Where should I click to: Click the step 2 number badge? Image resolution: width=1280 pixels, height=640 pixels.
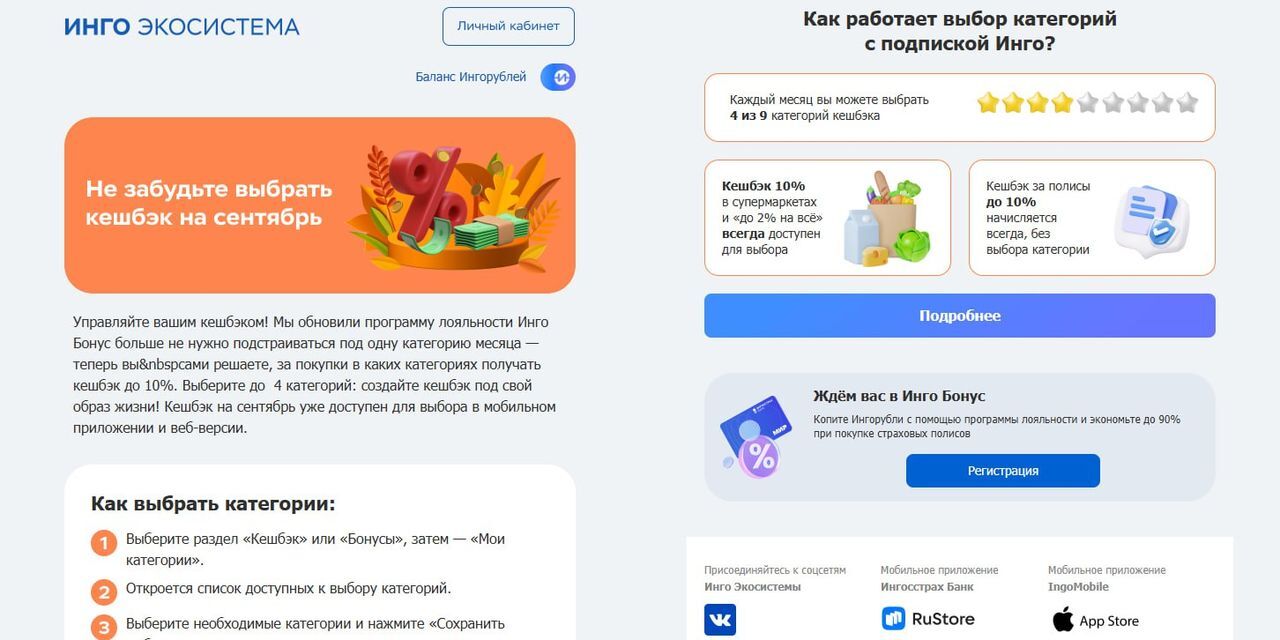(104, 592)
